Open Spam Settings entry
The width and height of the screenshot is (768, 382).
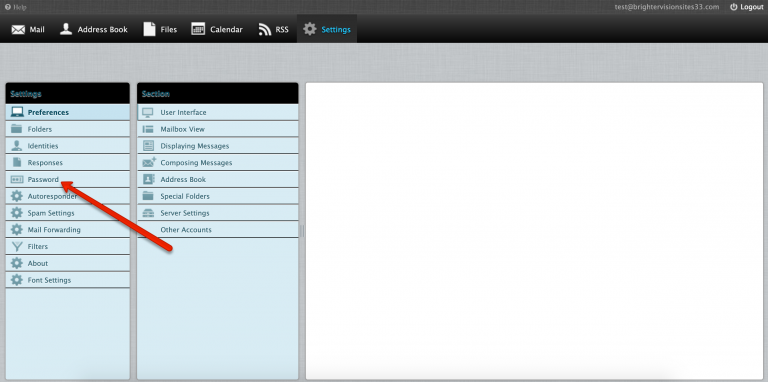click(x=68, y=213)
